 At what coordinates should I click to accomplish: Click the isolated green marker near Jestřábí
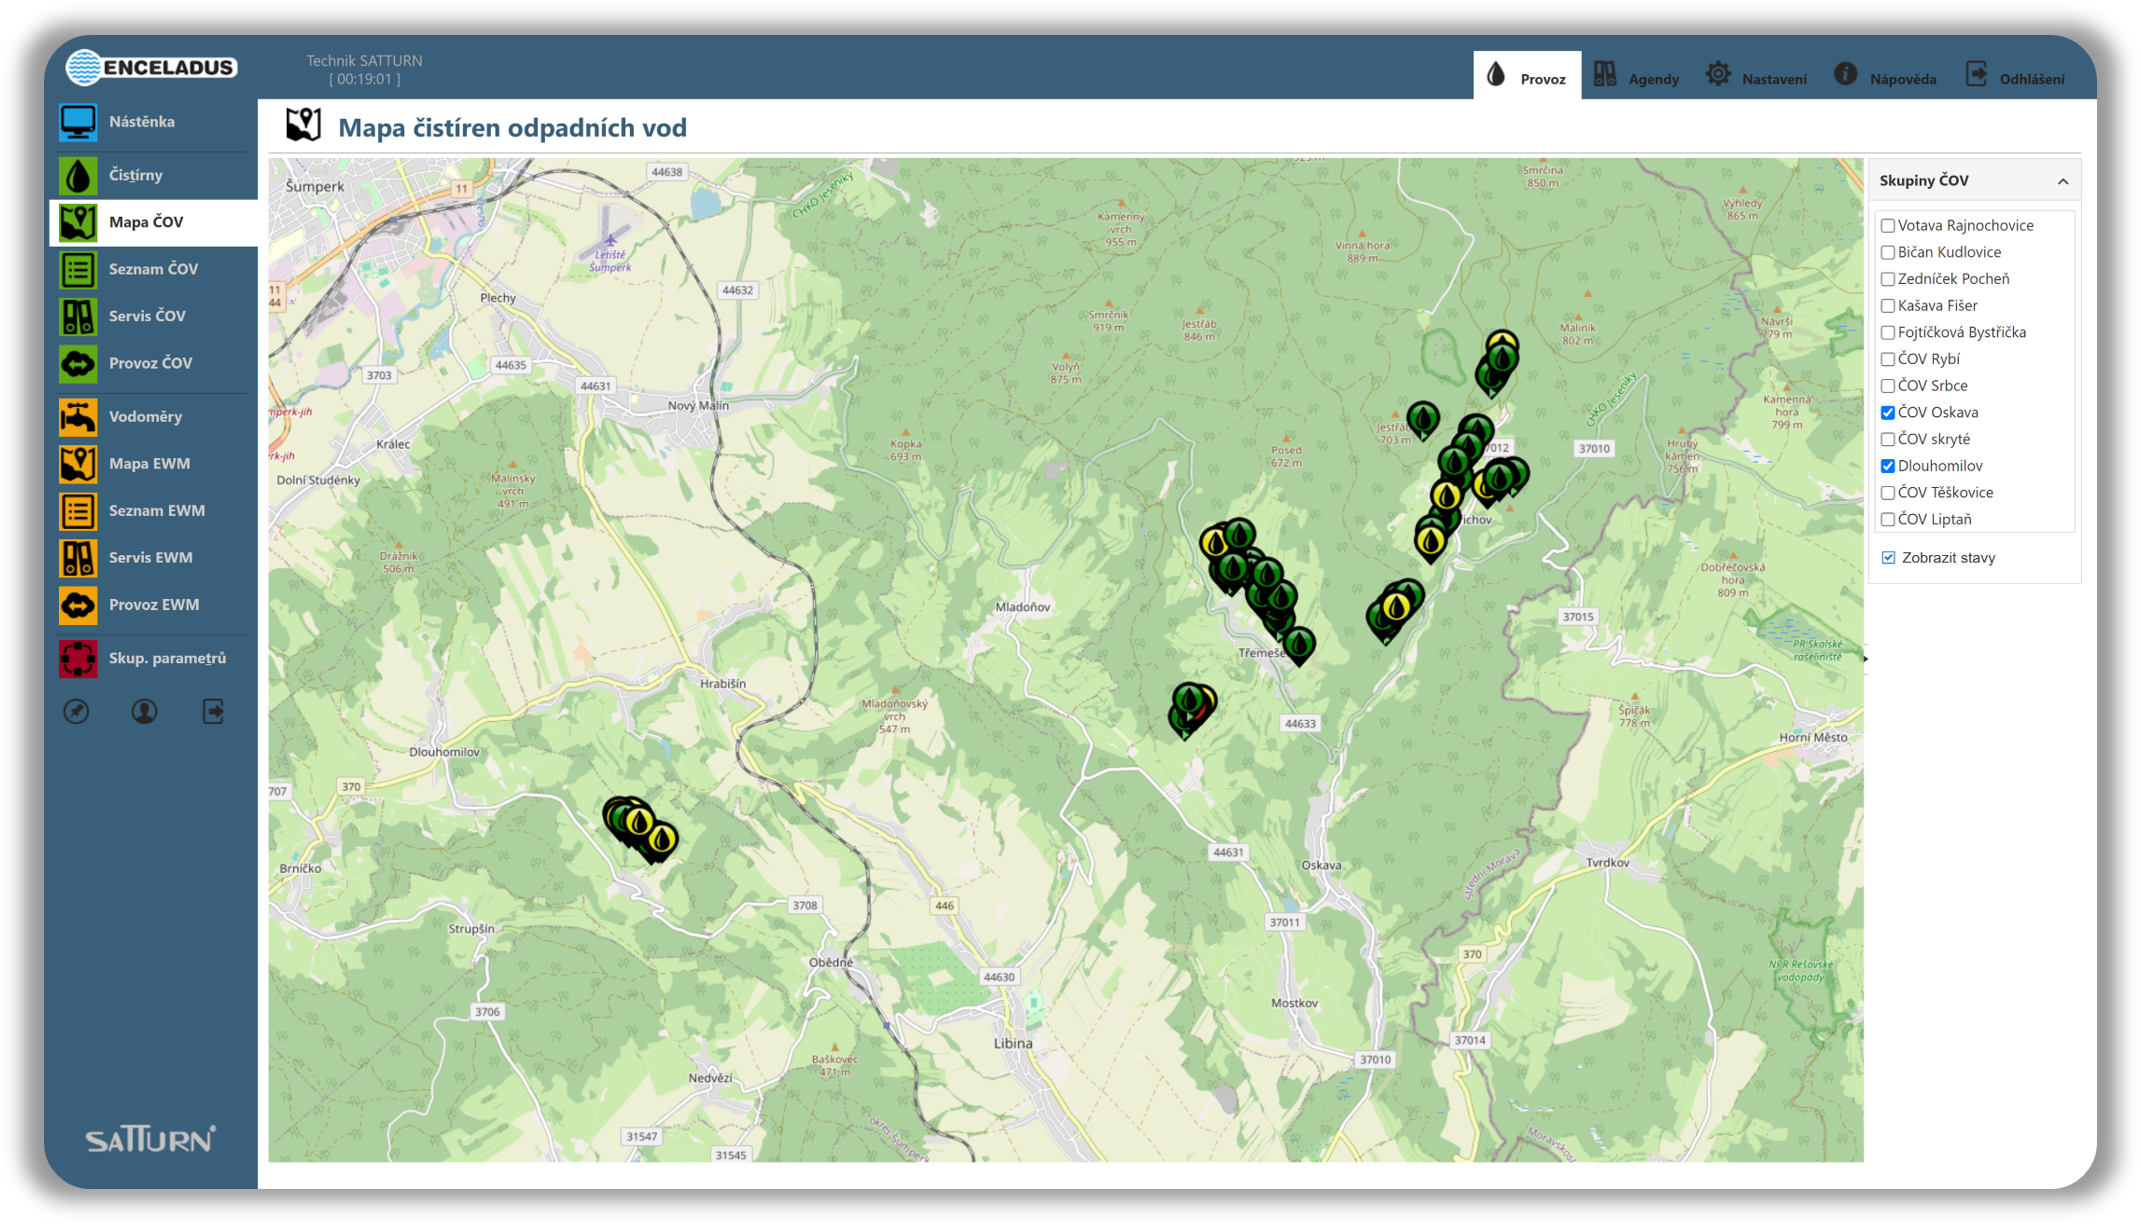(x=1422, y=418)
